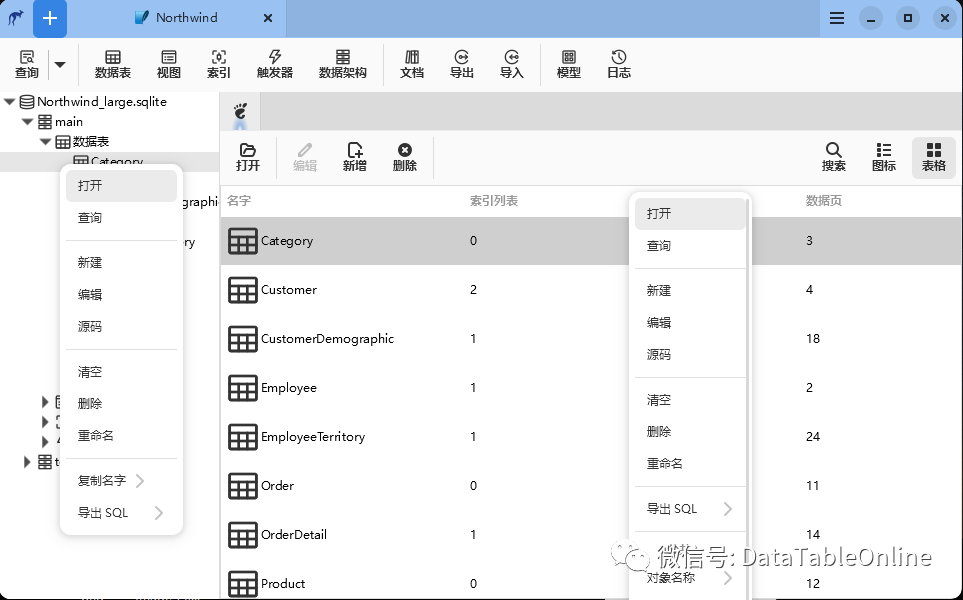Screen dimensions: 963x600
Task: Select the 索引 toolbar icon
Action: click(219, 64)
